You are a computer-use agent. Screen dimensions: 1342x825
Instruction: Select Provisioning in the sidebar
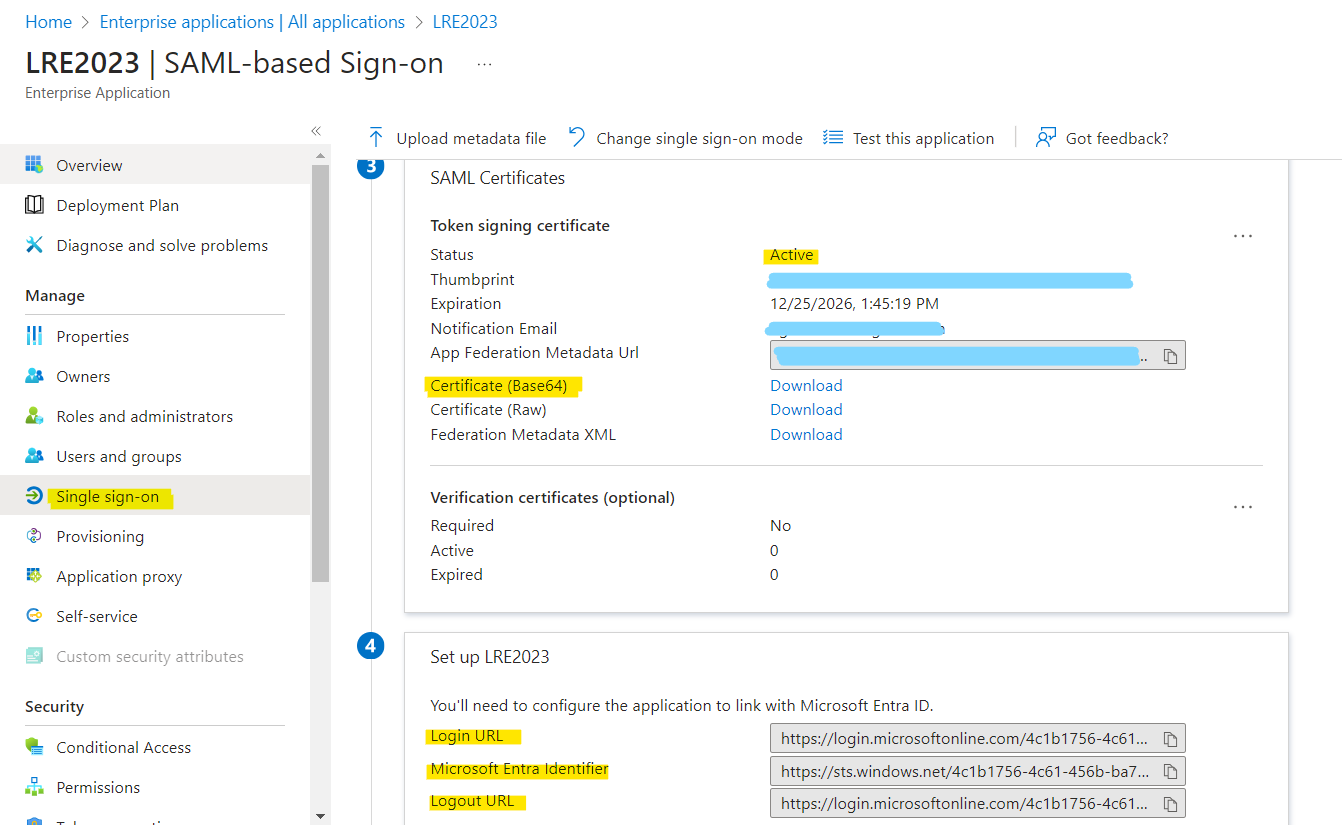100,537
